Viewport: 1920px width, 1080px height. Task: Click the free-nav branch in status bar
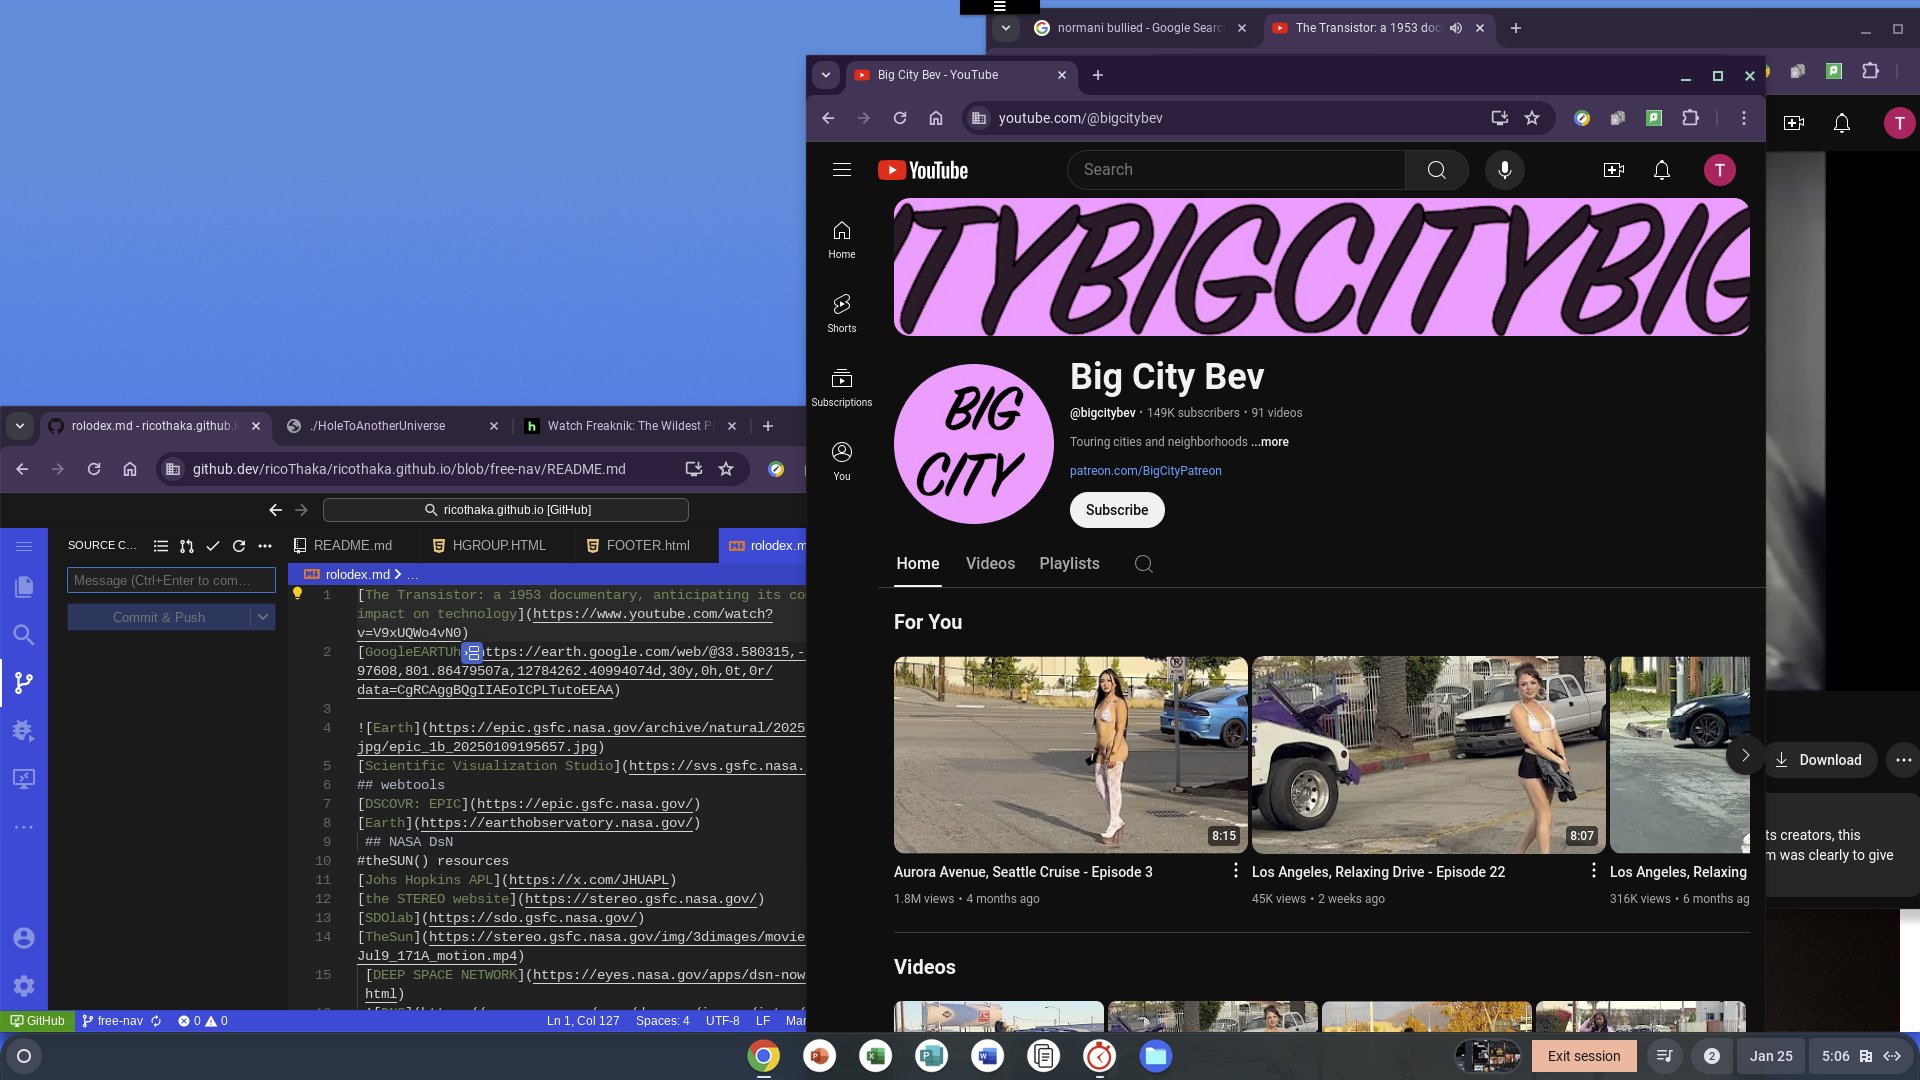(112, 1021)
